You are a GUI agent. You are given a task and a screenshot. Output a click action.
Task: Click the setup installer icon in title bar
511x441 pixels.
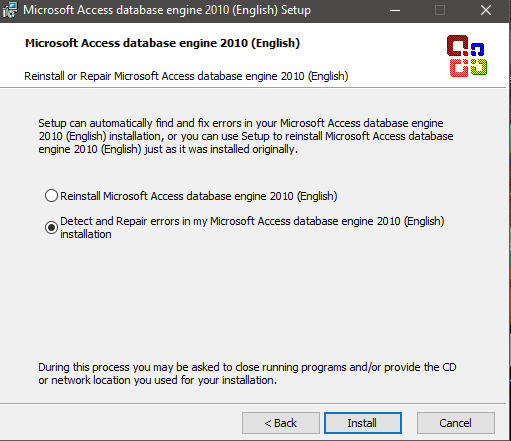tap(10, 10)
